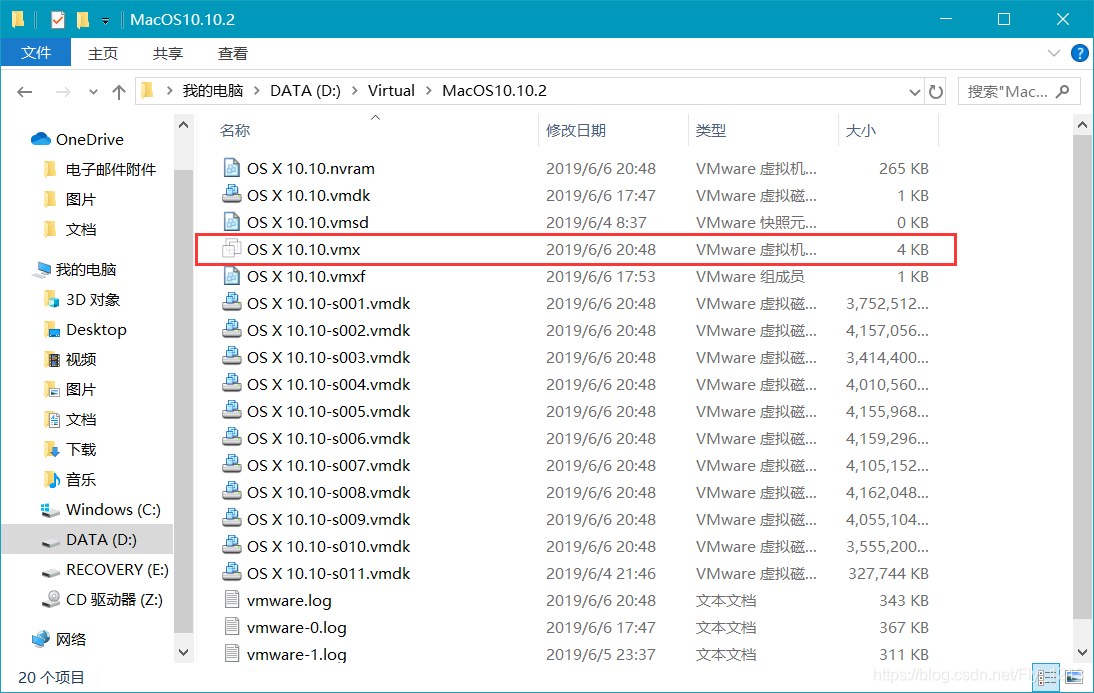
Task: Sort by the 修改日期 column header
Action: point(576,131)
